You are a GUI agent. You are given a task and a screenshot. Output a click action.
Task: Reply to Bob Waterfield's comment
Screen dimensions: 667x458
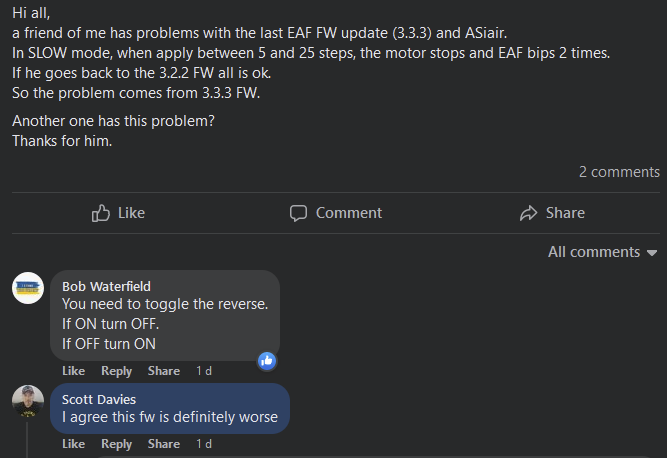(116, 371)
